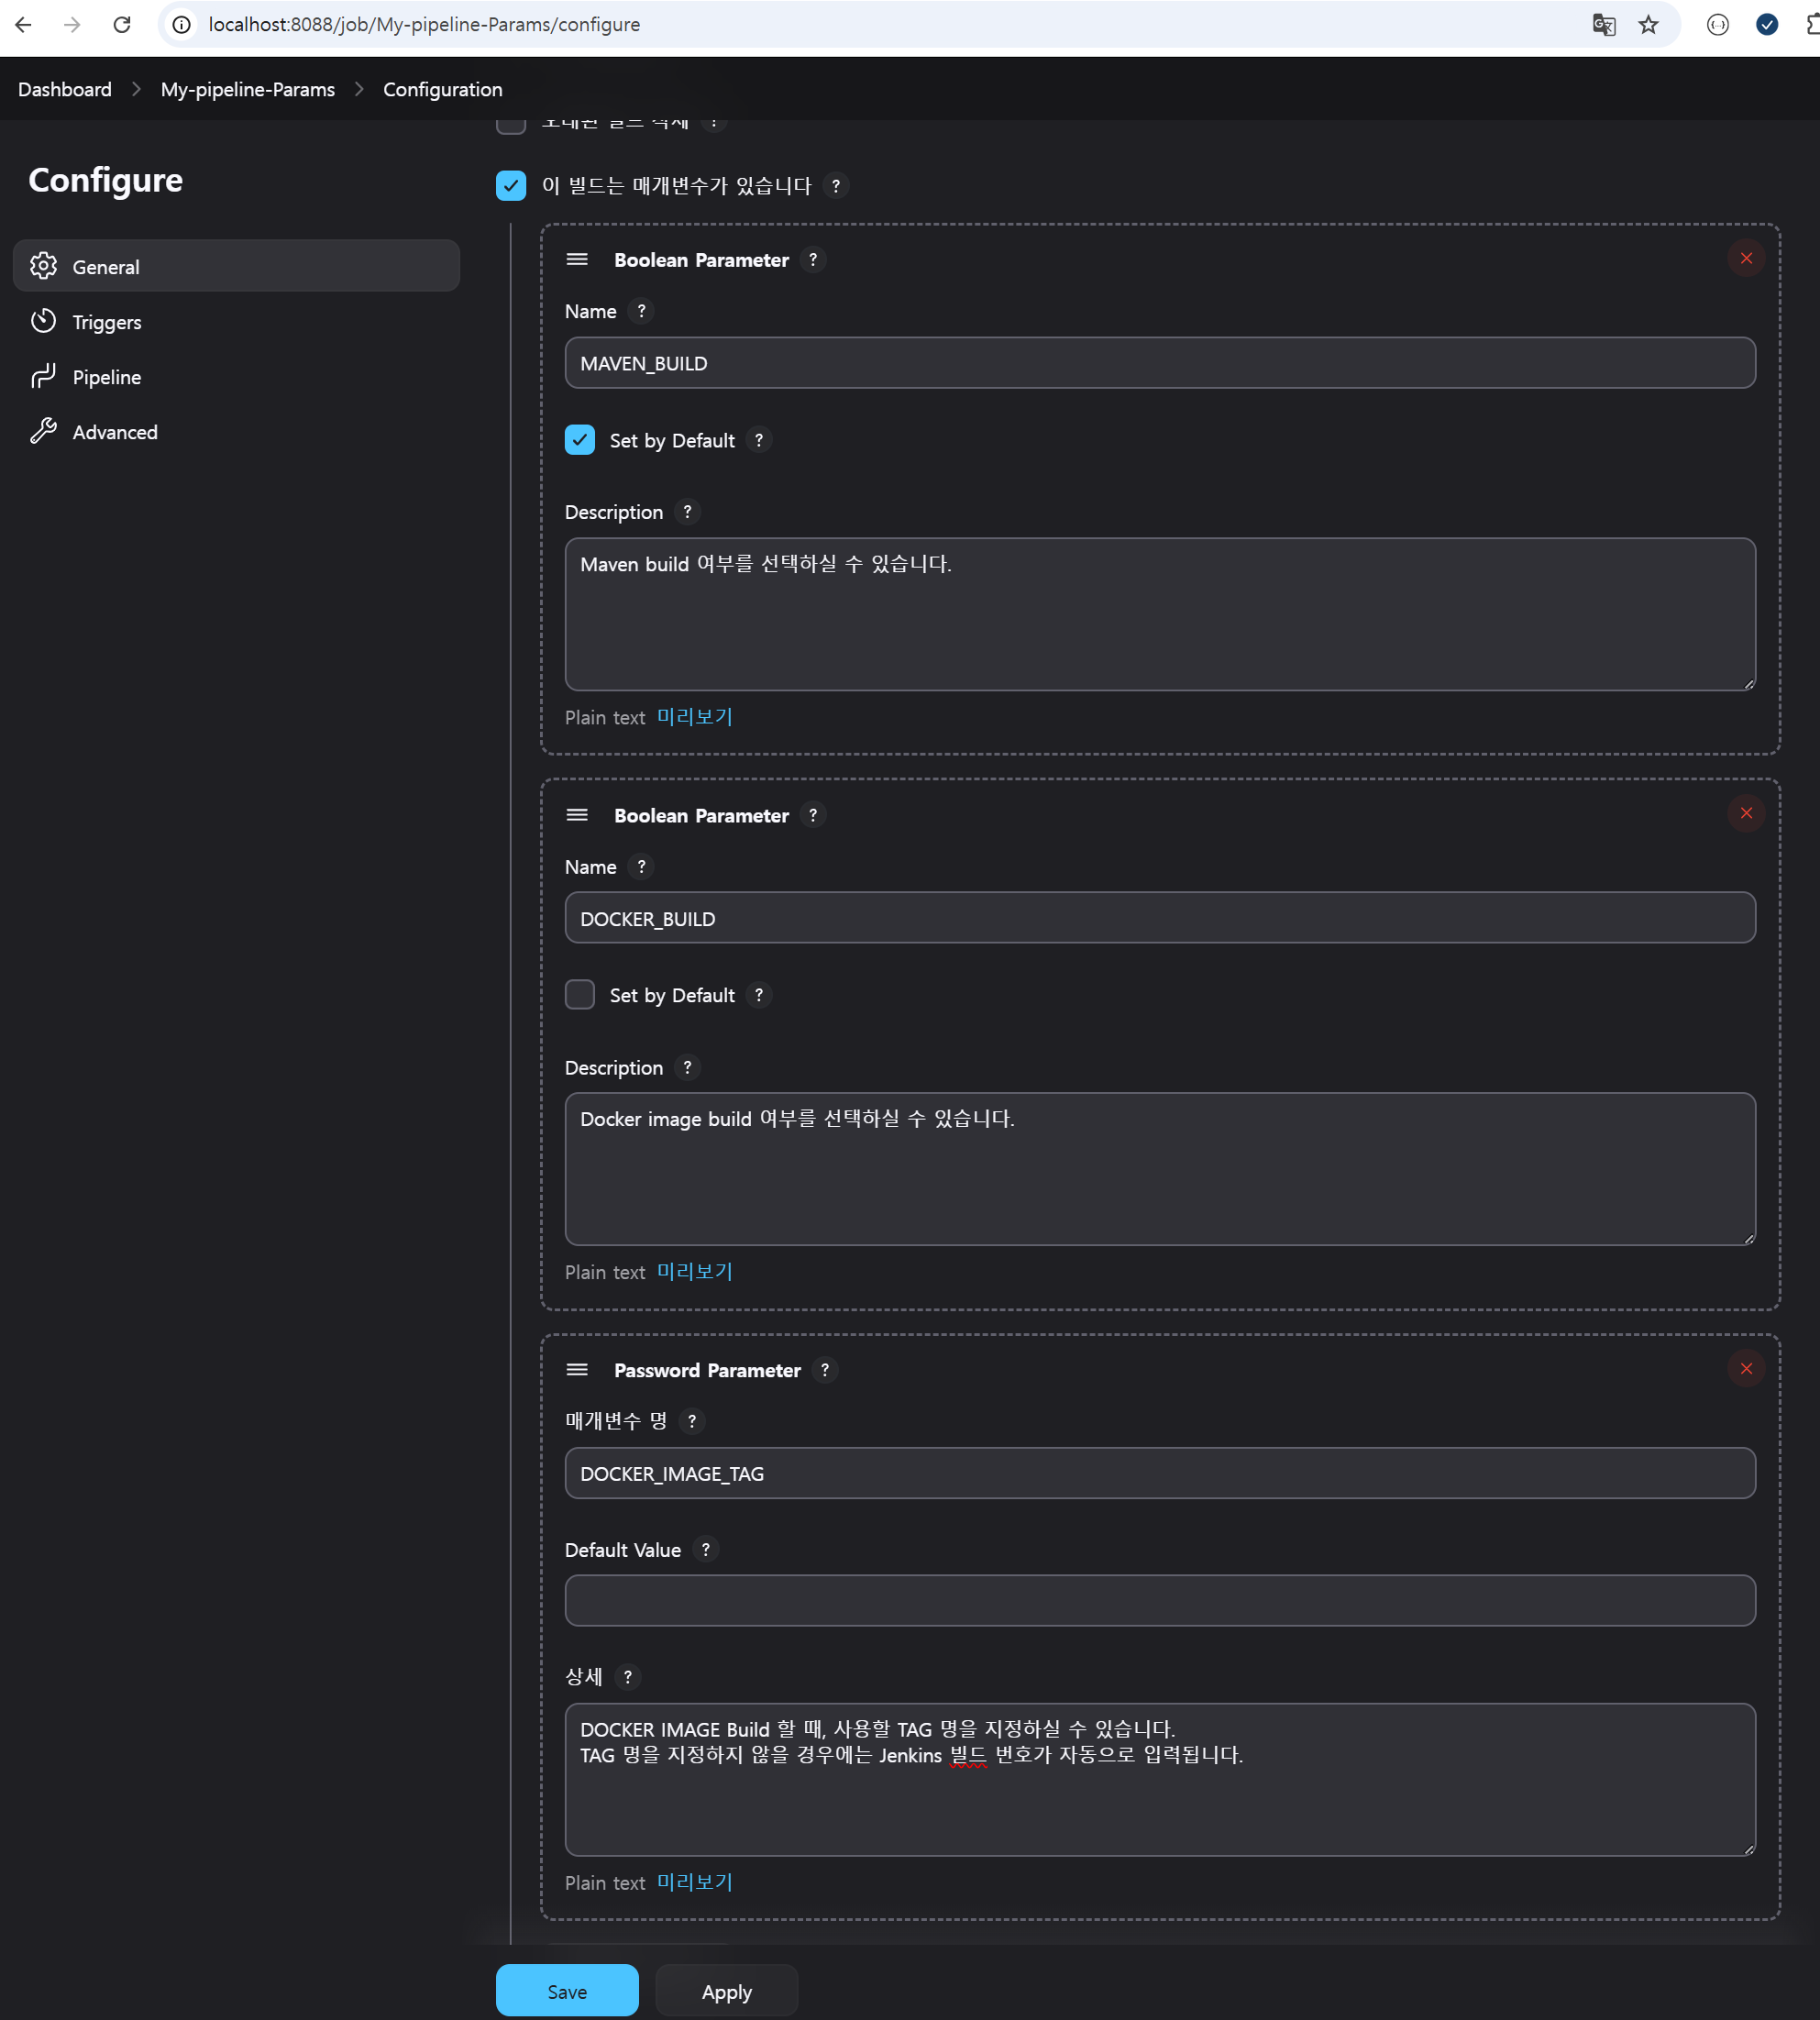Viewport: 1820px width, 2020px height.
Task: Click My-pipeline-Params in the breadcrumb
Action: point(248,90)
